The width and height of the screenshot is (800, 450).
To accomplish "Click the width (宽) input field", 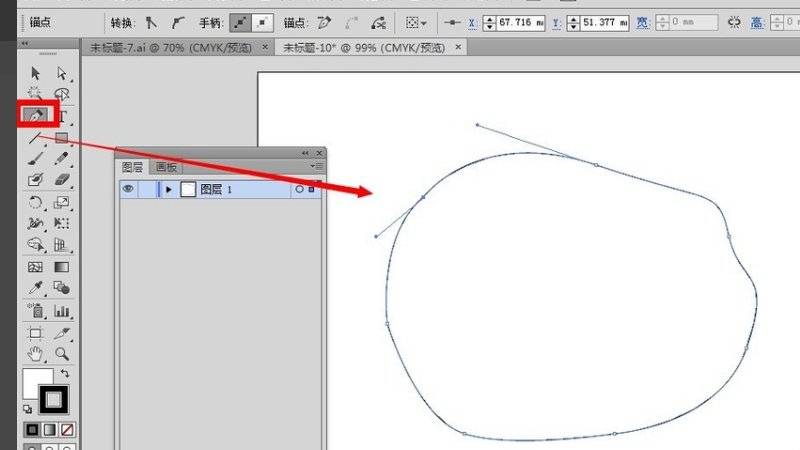I will pos(693,22).
